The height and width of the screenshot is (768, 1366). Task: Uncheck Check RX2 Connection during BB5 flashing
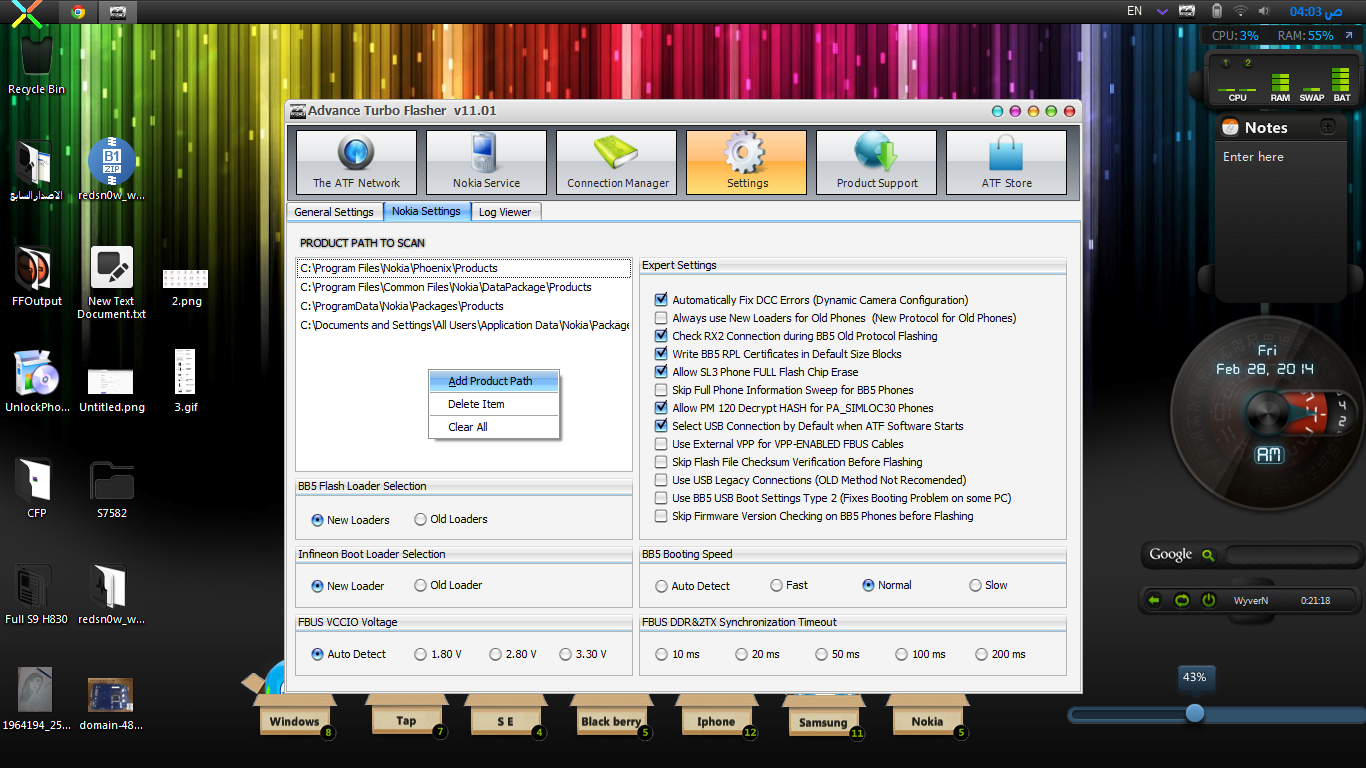[x=661, y=336]
